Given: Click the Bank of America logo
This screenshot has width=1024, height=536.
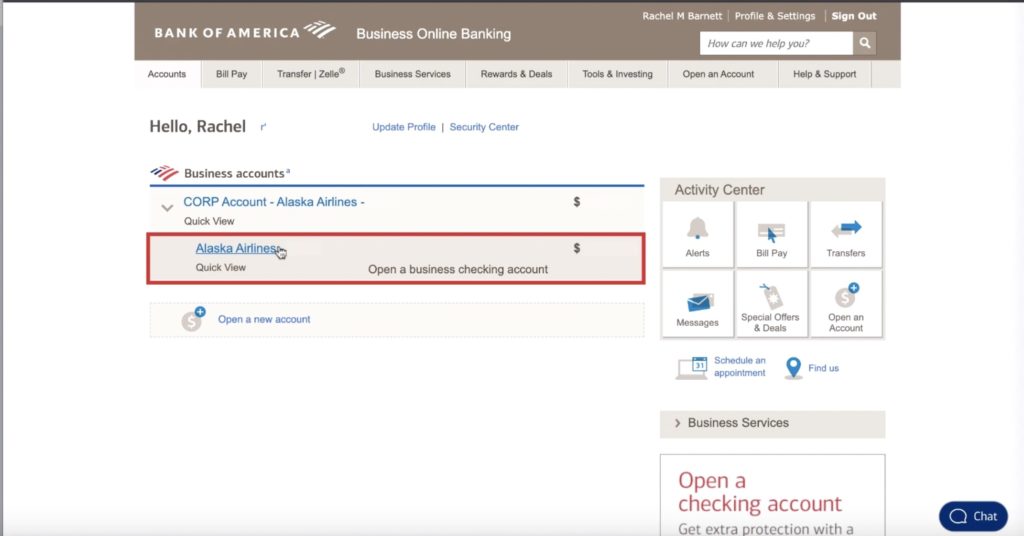Looking at the screenshot, I should [x=245, y=31].
